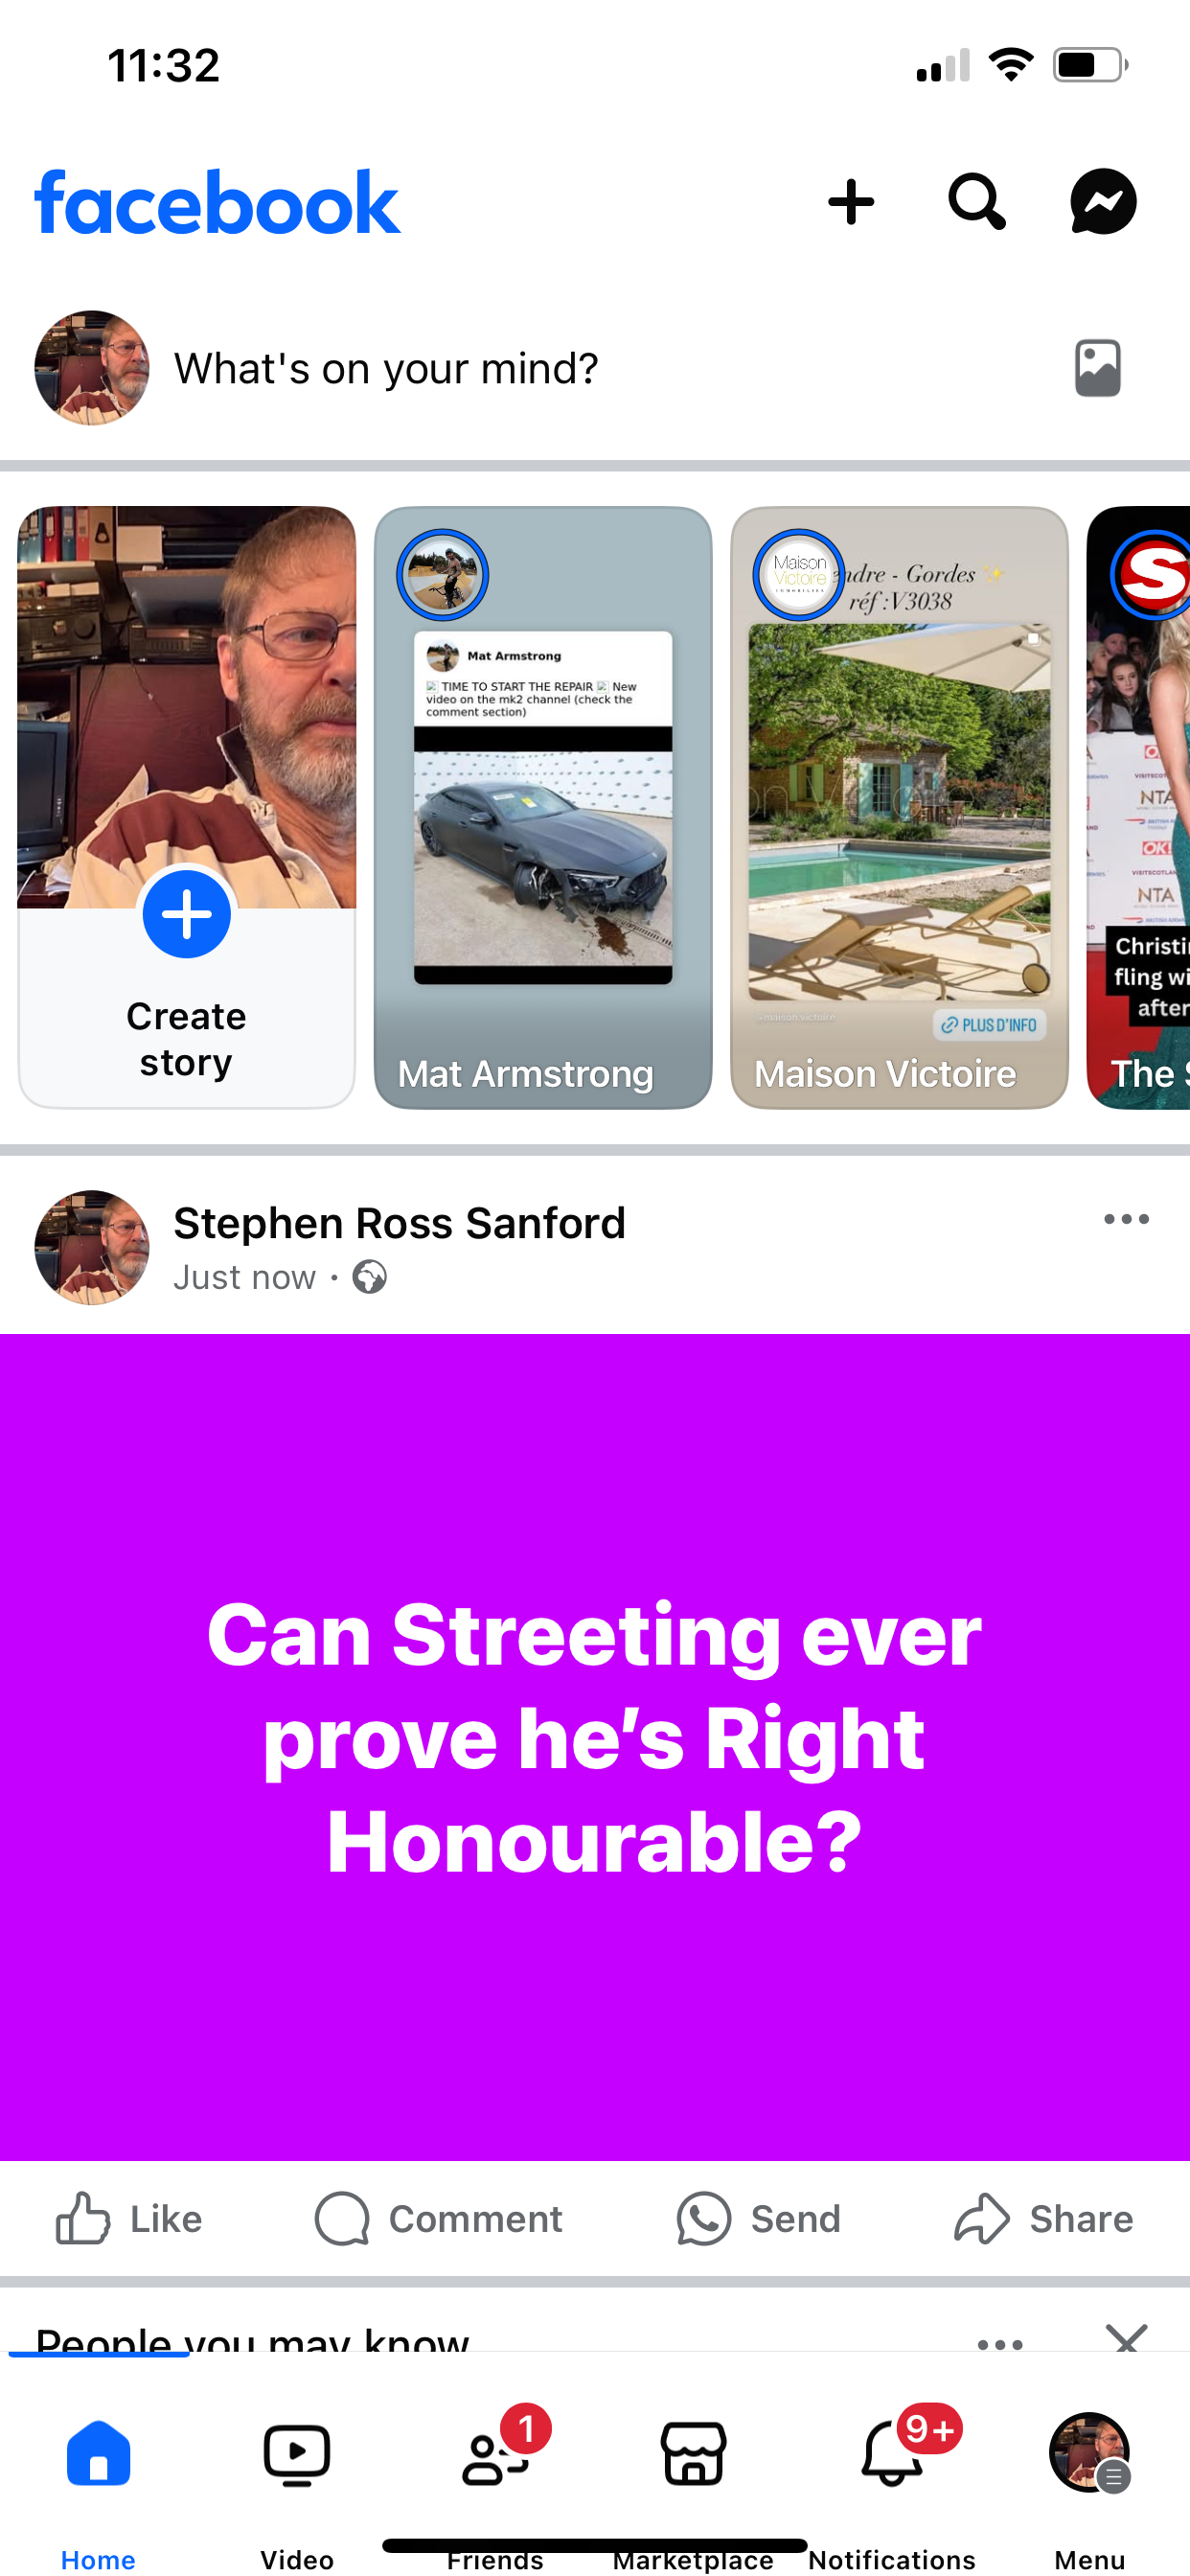
Task: Open Maison Victoire's story
Action: coord(899,807)
